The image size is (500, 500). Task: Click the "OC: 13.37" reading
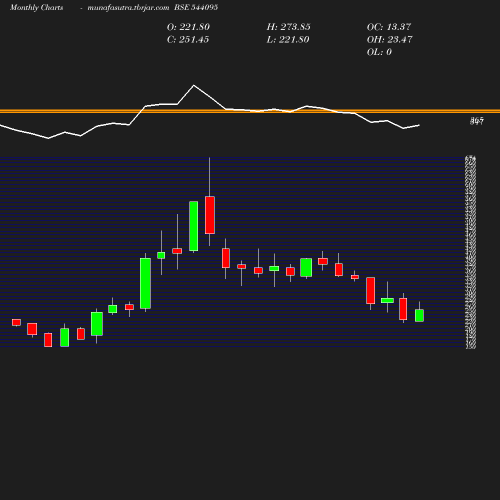click(x=389, y=27)
